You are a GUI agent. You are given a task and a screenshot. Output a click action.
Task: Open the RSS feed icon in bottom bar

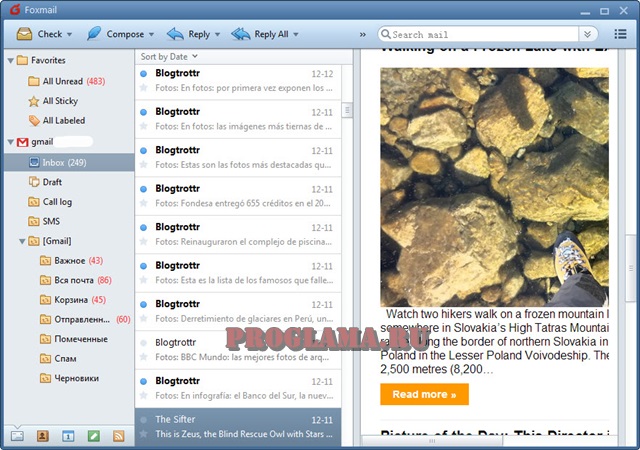point(118,436)
